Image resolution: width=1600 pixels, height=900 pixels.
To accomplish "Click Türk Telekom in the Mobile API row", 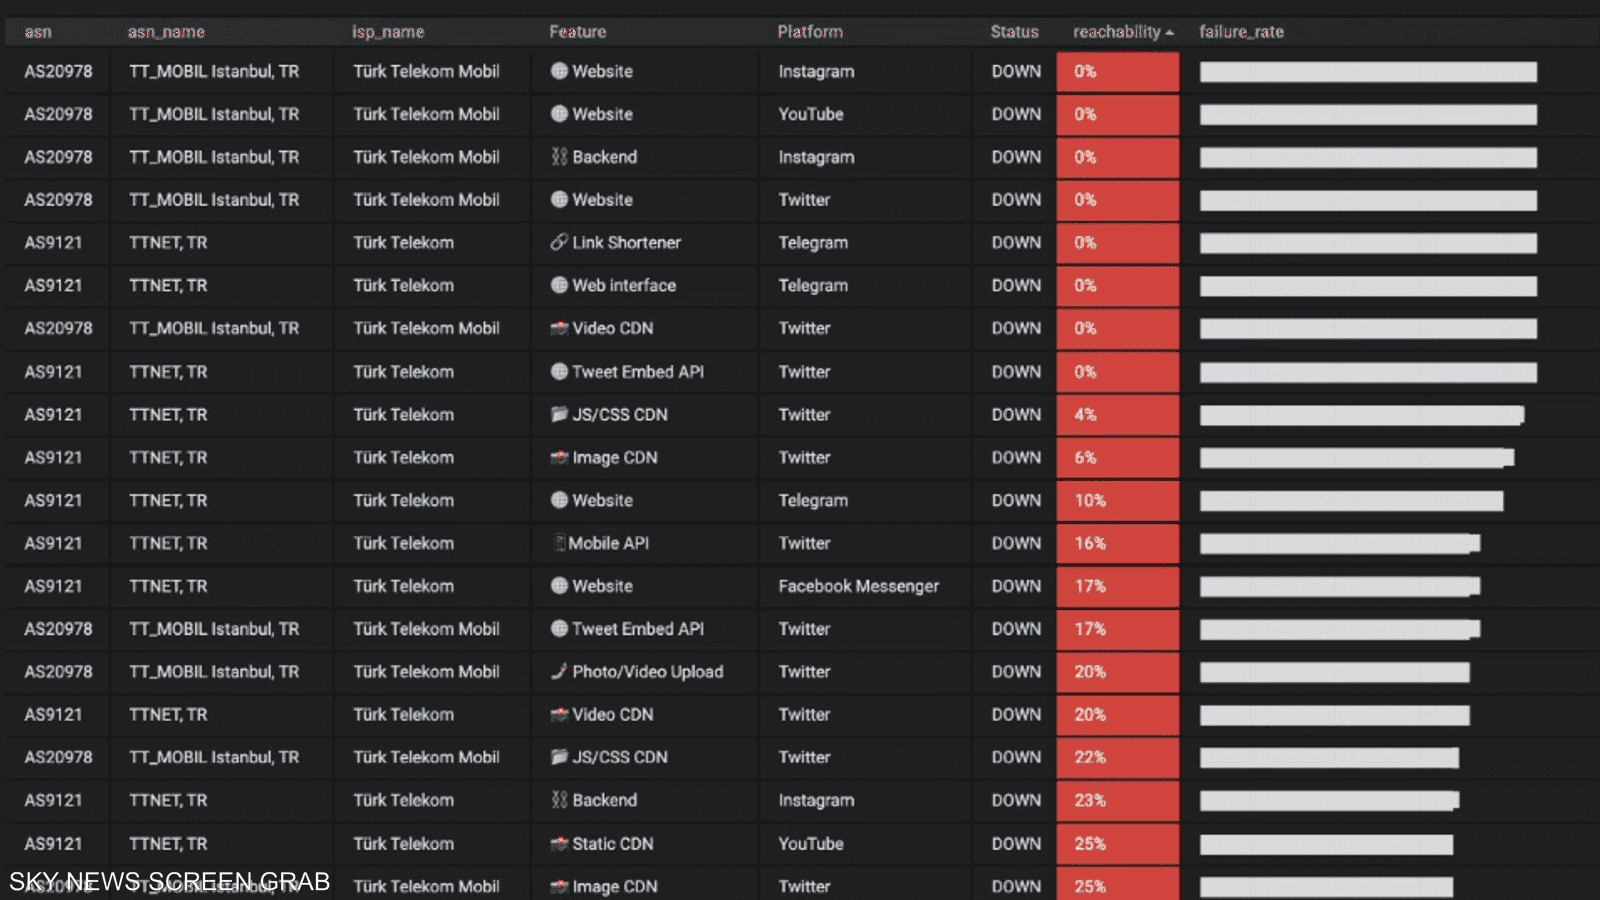I will 403,543.
